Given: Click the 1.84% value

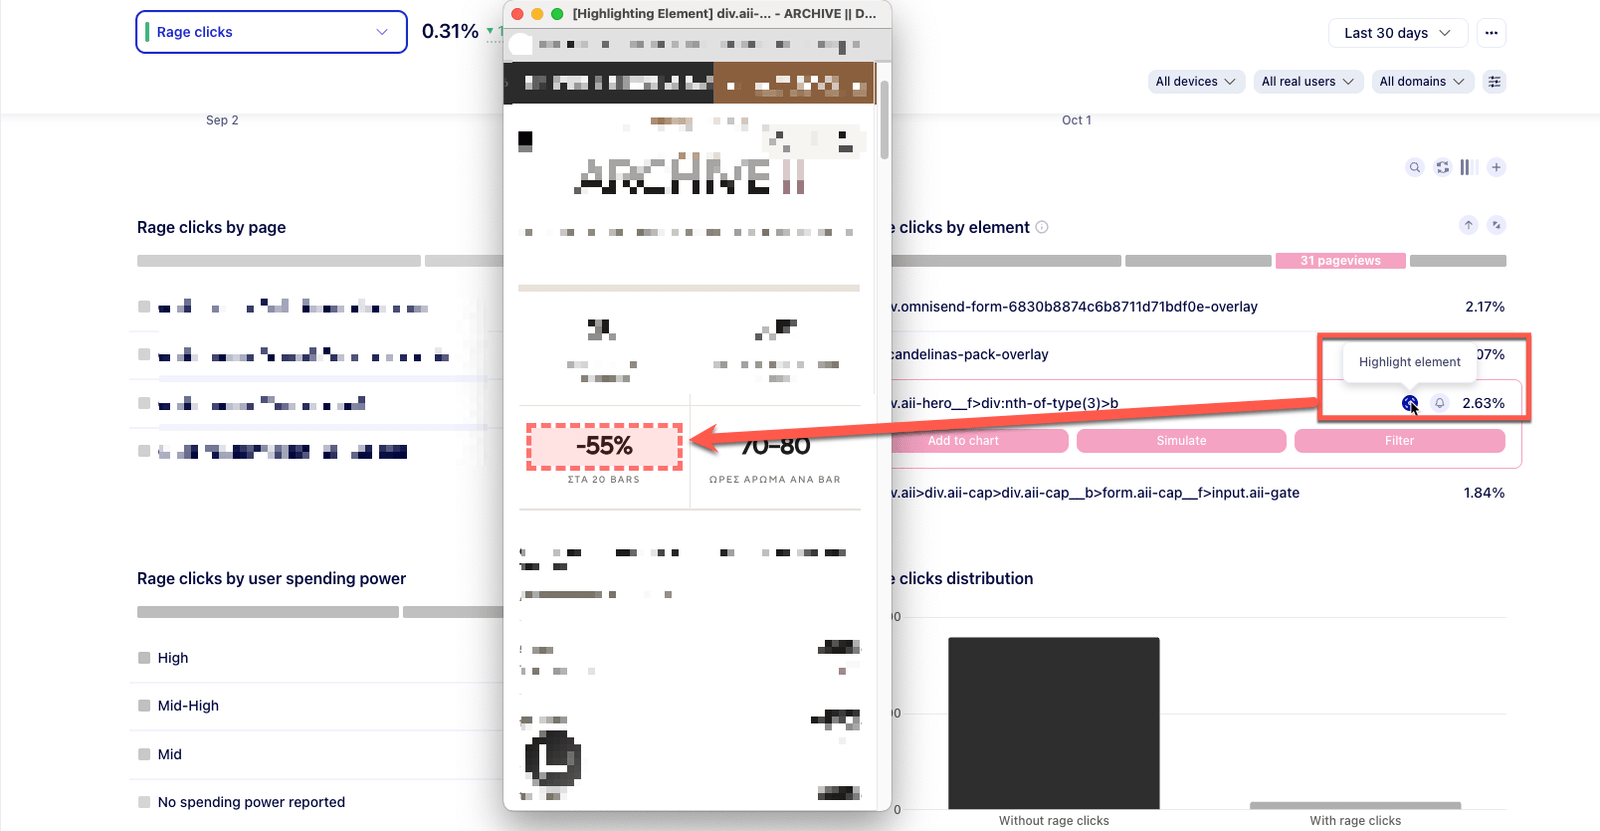Looking at the screenshot, I should point(1484,493).
